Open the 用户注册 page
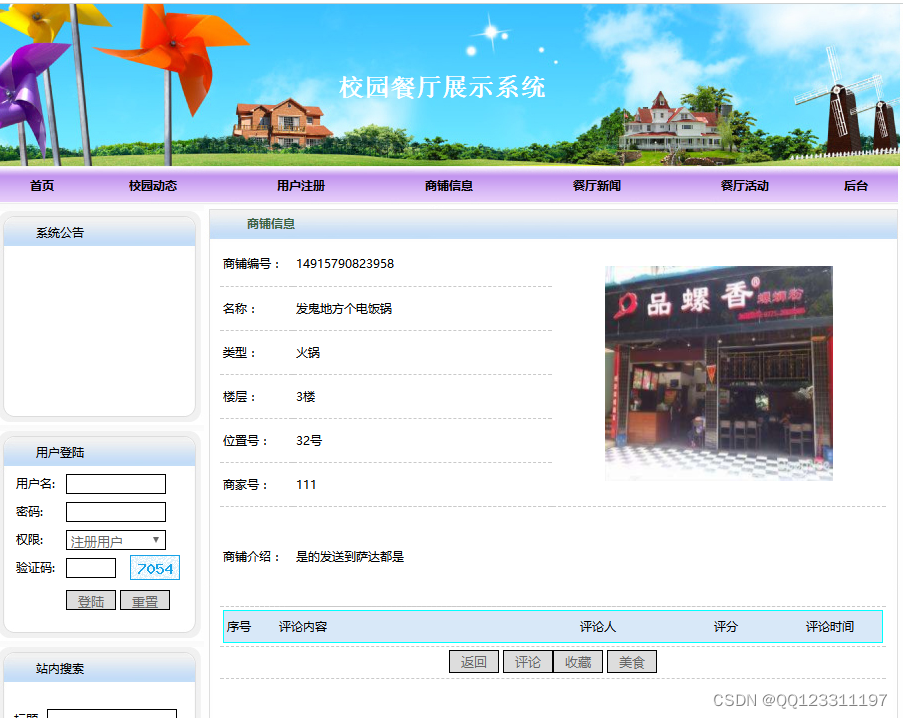The height and width of the screenshot is (718, 903). pos(301,185)
